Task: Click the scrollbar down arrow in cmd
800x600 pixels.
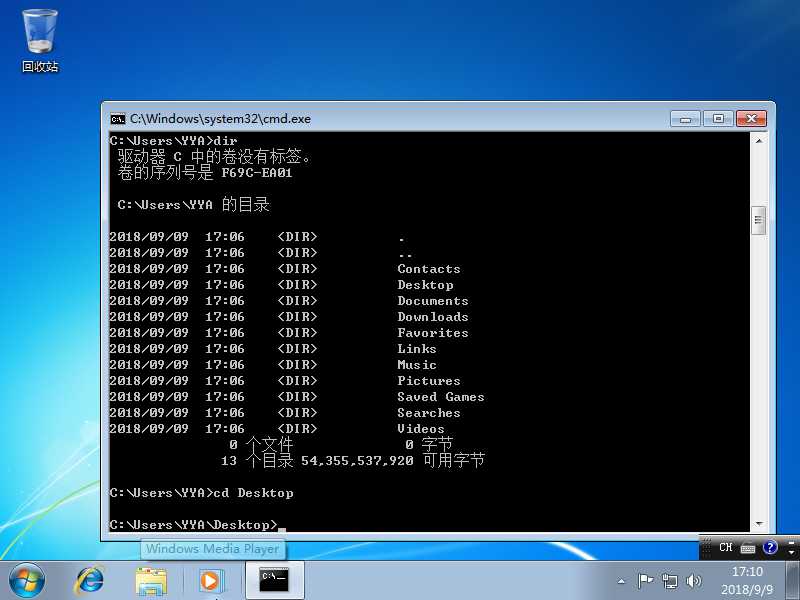Action: click(x=759, y=524)
